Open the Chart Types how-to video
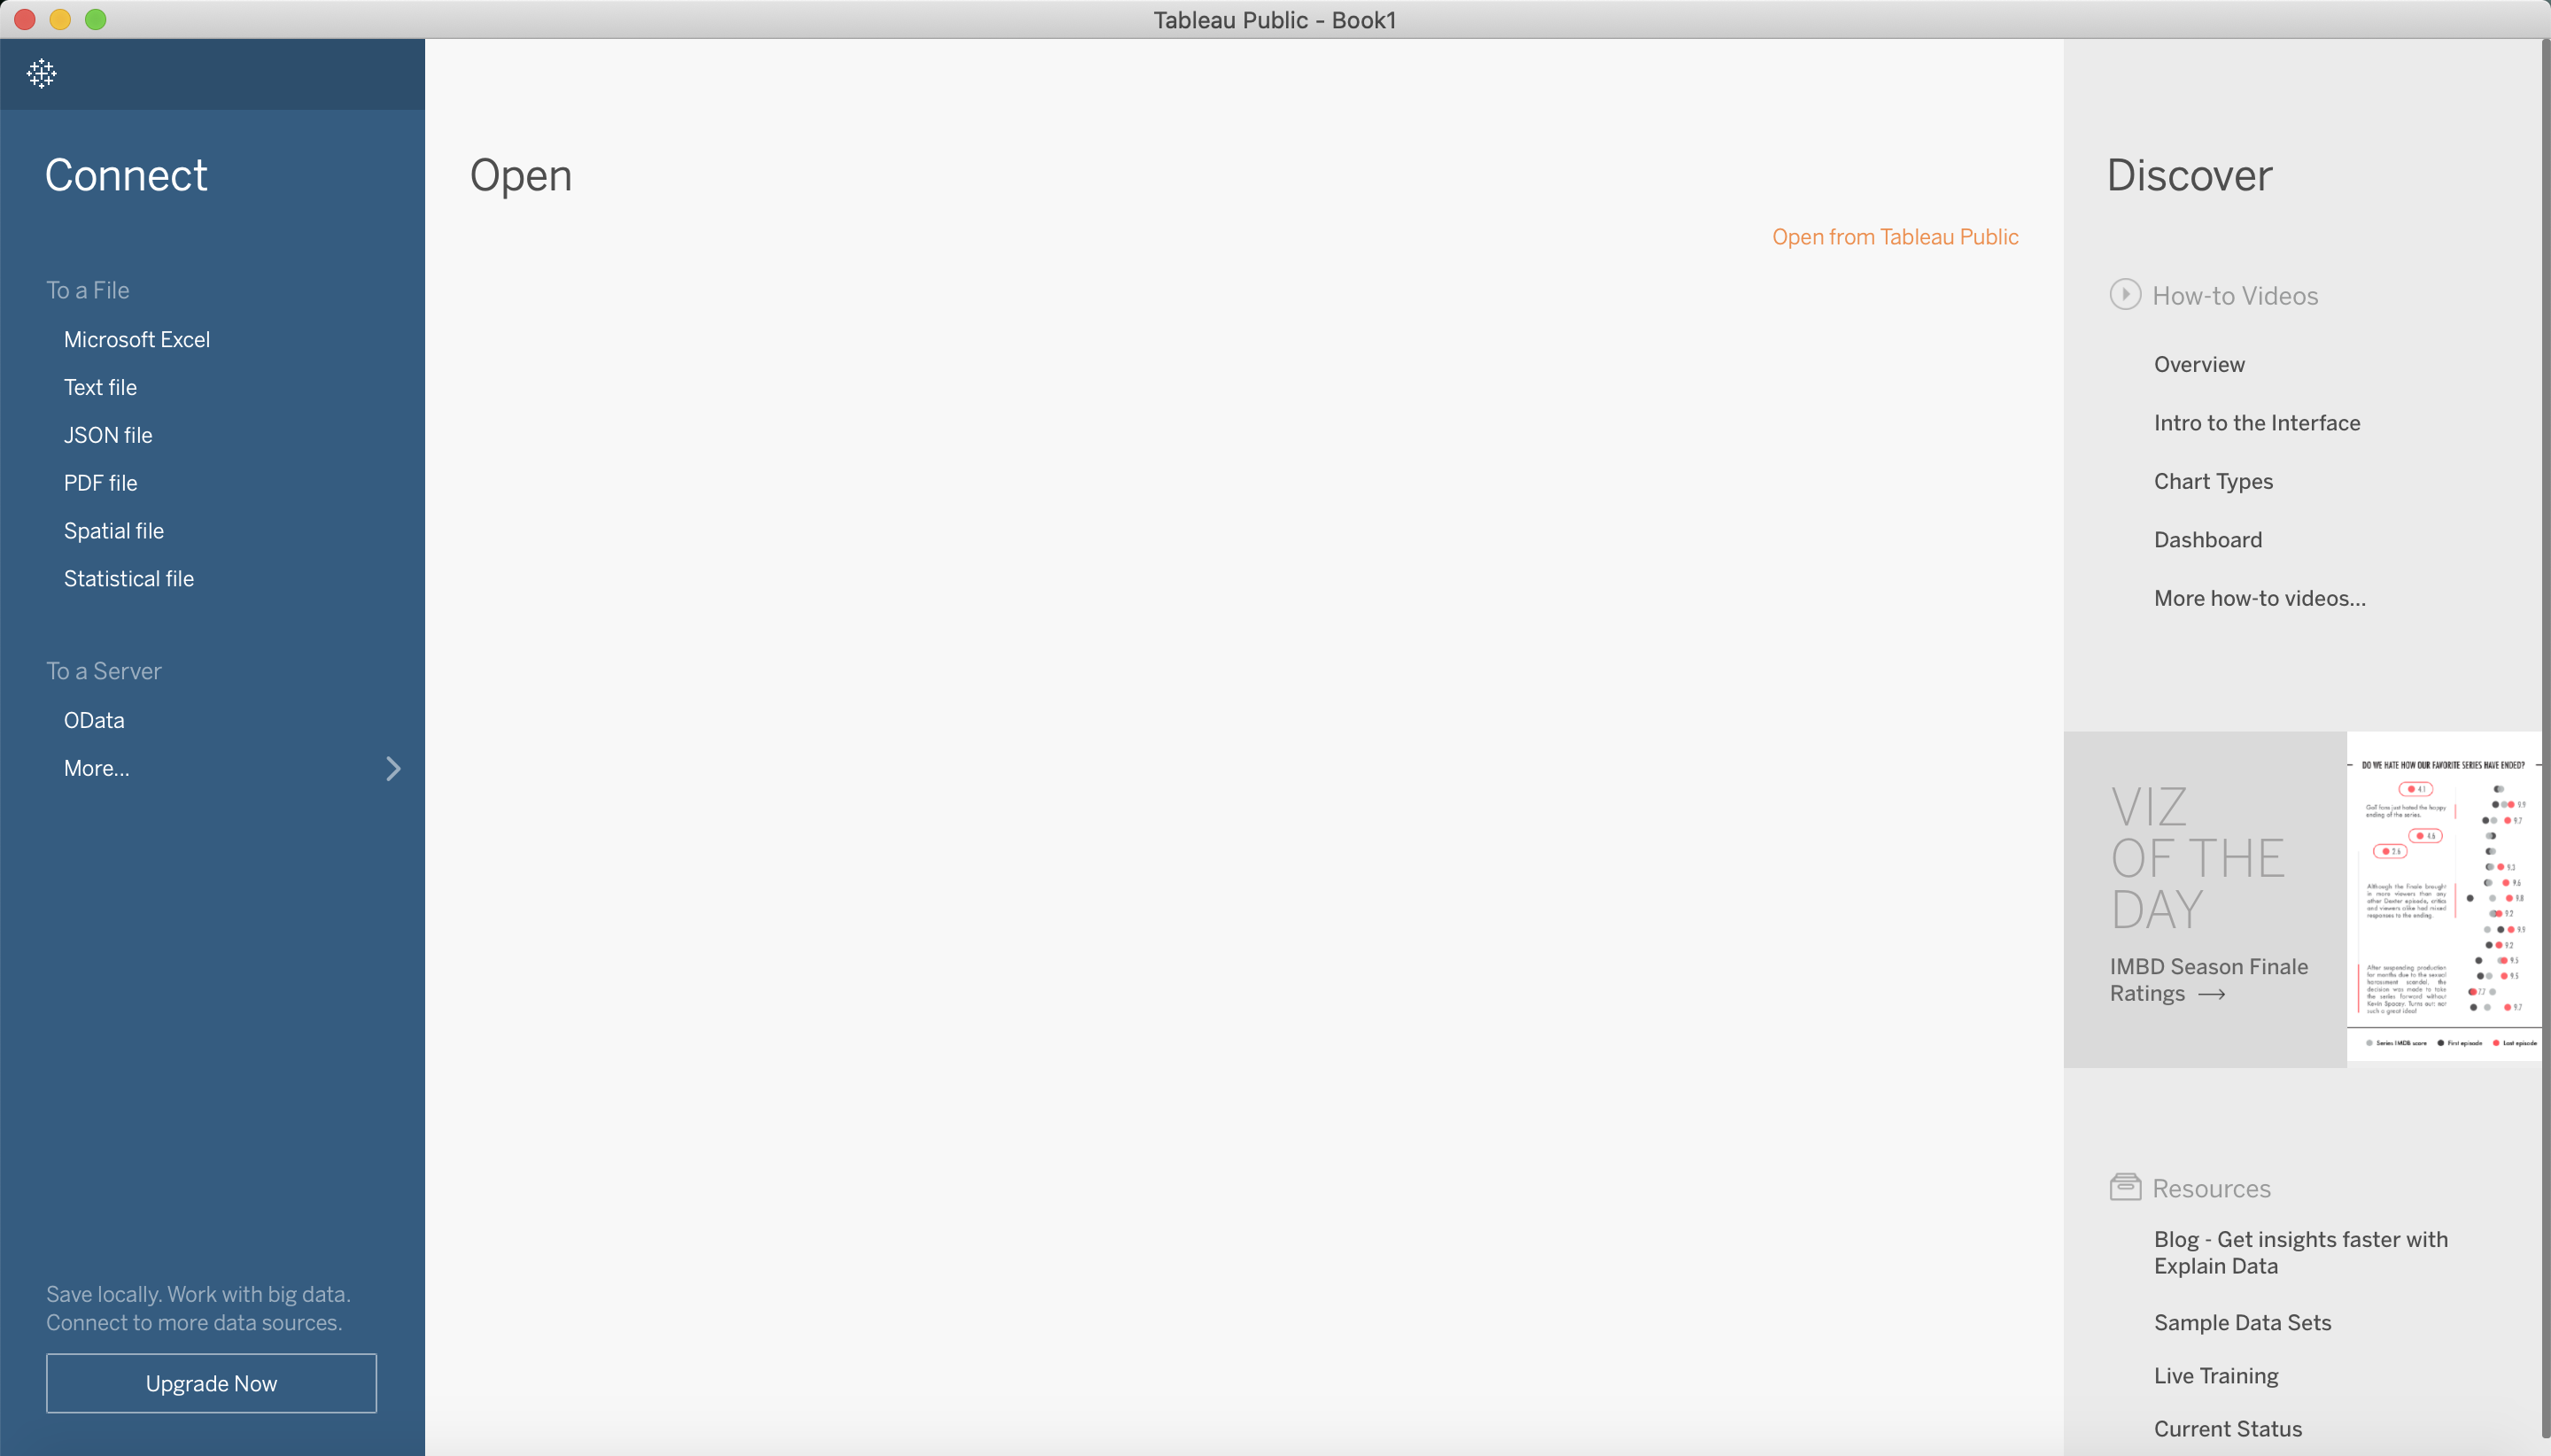Image resolution: width=2551 pixels, height=1456 pixels. point(2212,481)
